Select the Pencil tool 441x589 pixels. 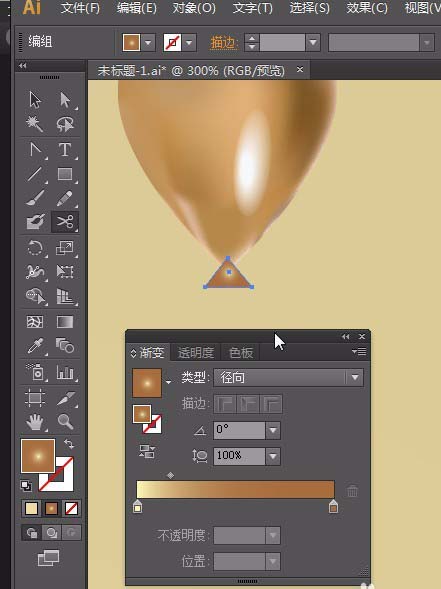65,198
